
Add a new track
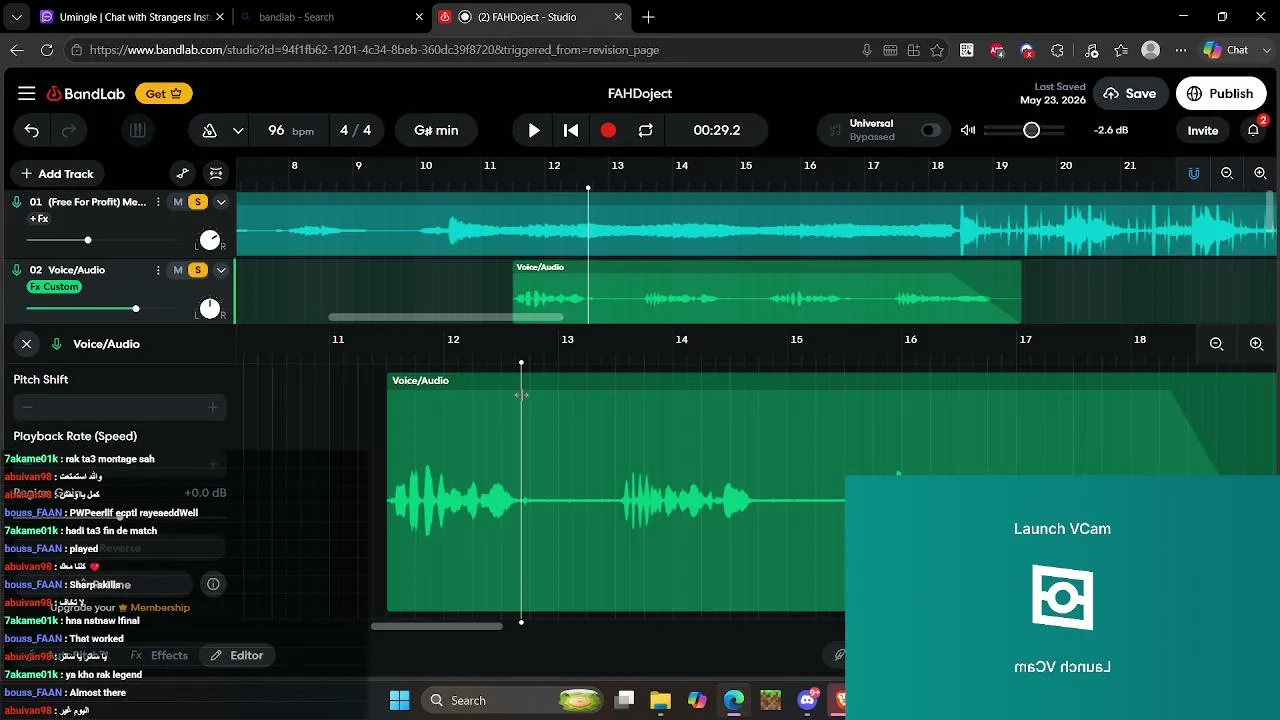pyautogui.click(x=57, y=174)
